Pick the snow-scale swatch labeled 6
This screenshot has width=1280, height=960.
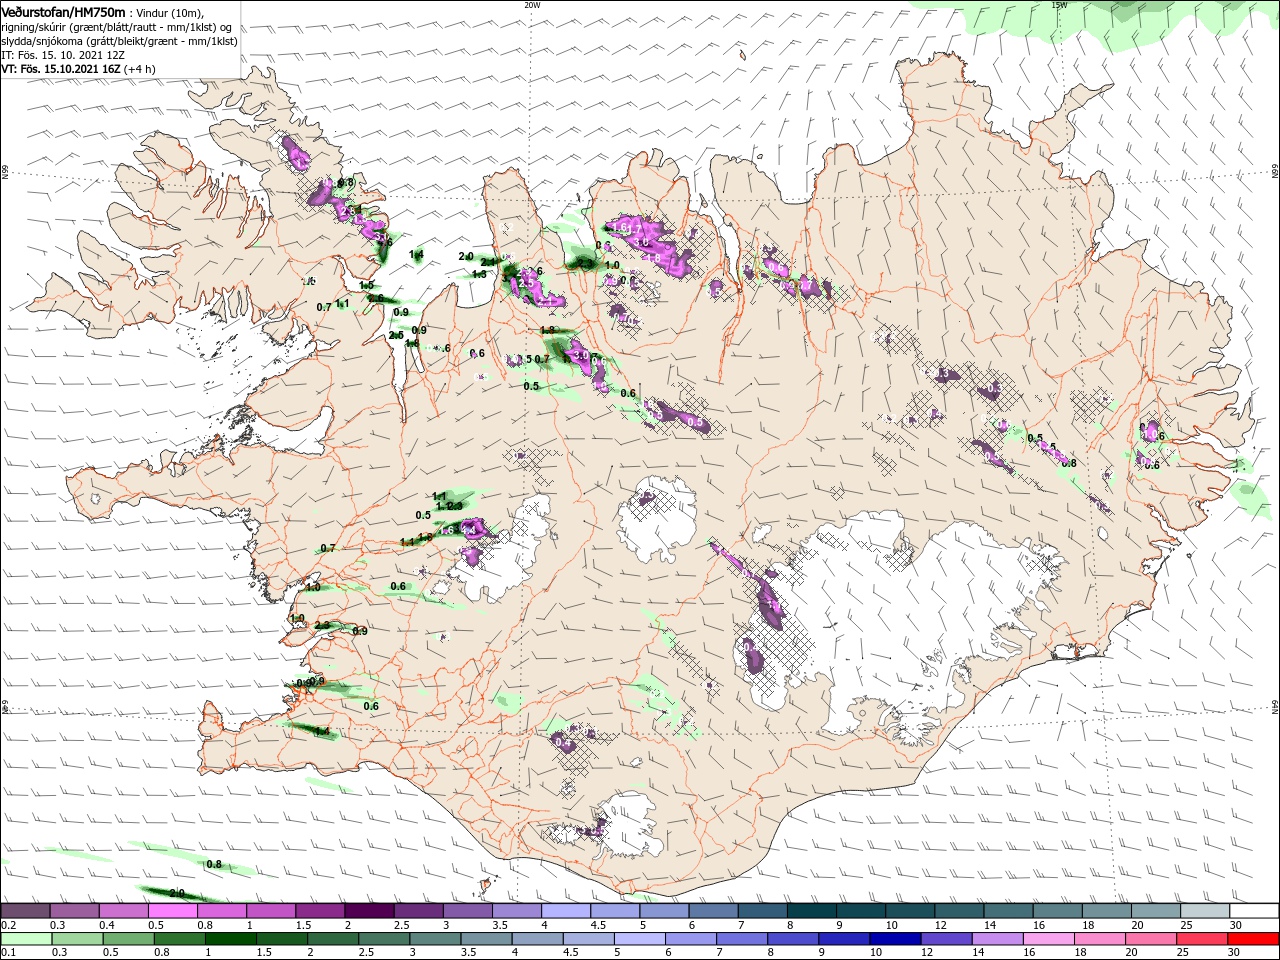pyautogui.click(x=712, y=911)
